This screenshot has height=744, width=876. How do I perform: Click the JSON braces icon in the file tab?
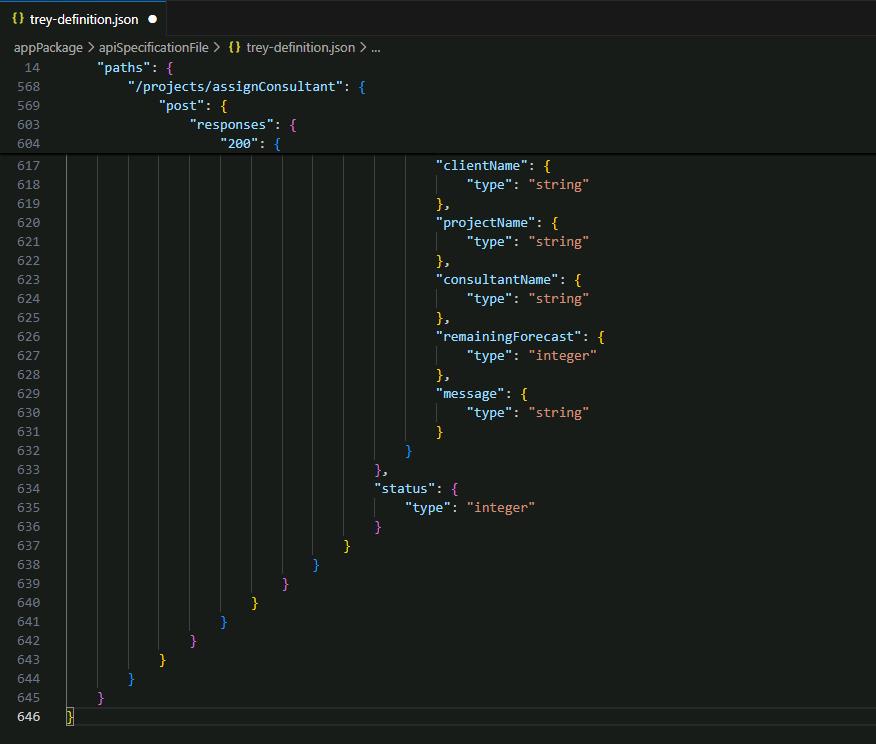pos(18,18)
